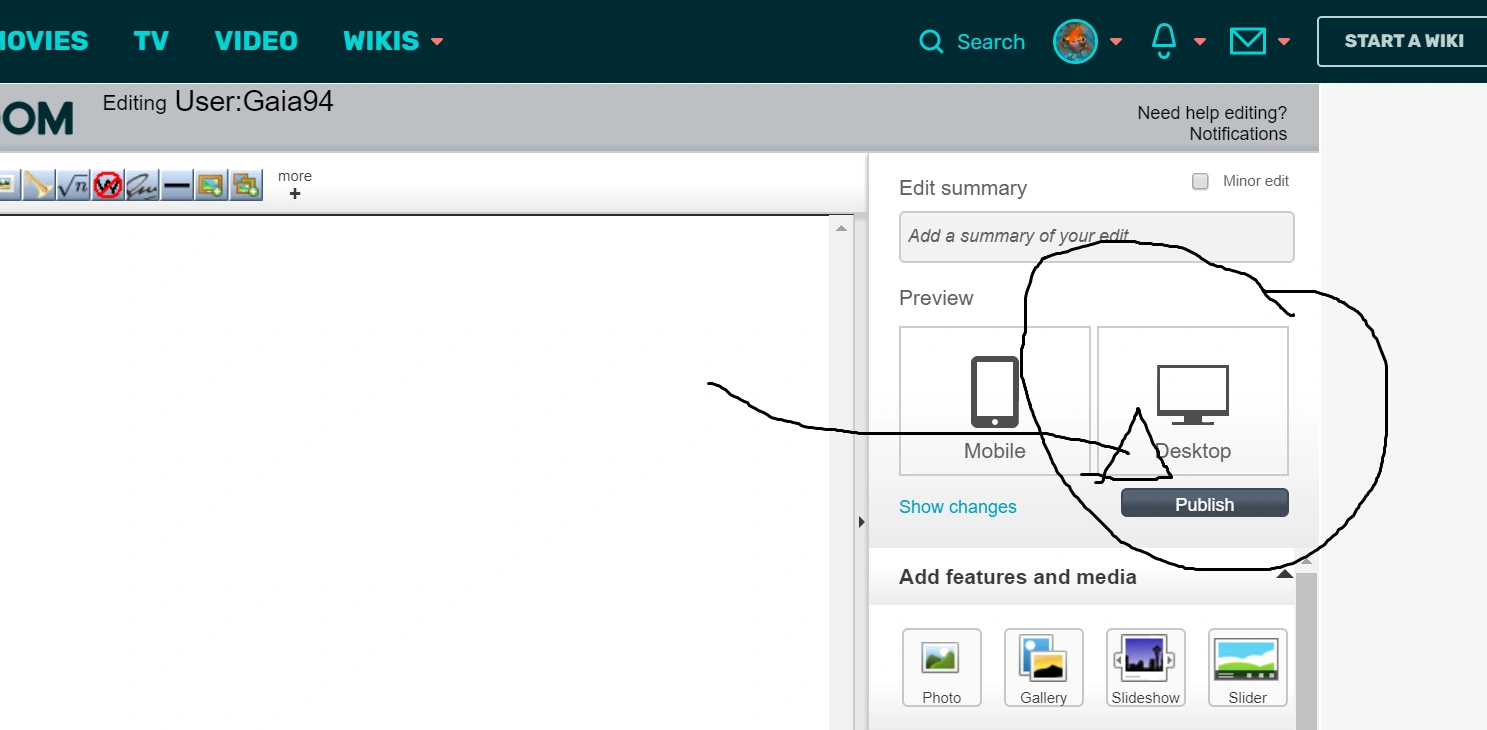
Task: Collapse the Add features and media section
Action: [1284, 575]
